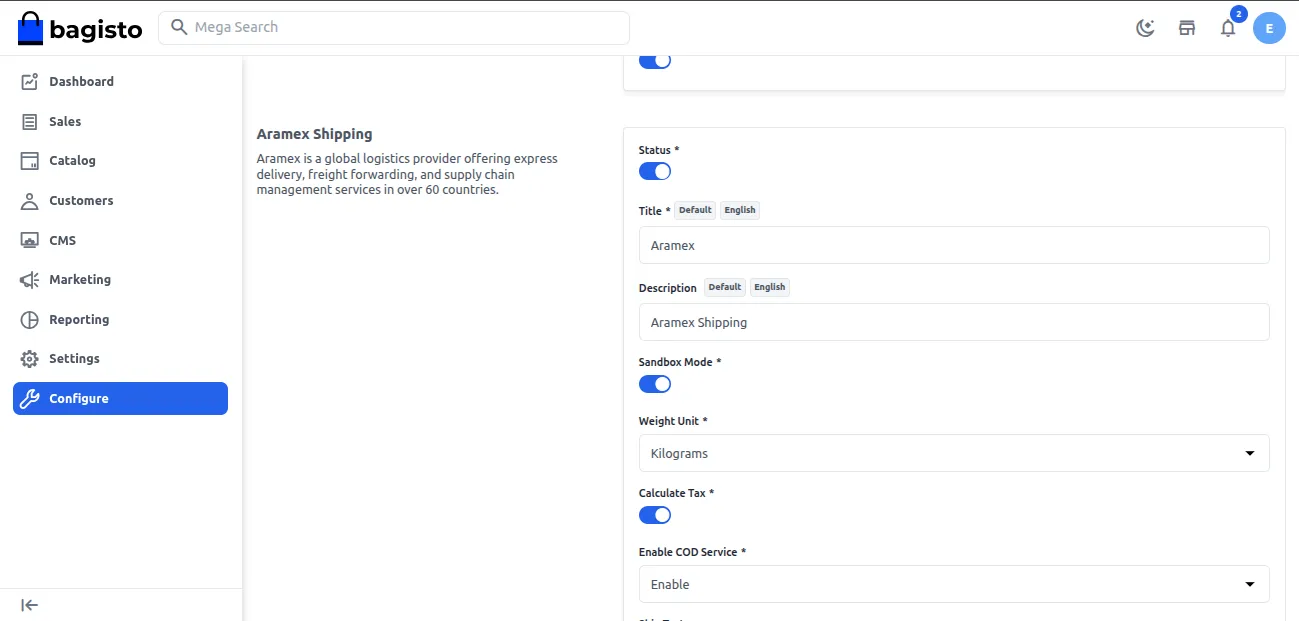
Task: Open the Enable COD Service dropdown
Action: (954, 584)
